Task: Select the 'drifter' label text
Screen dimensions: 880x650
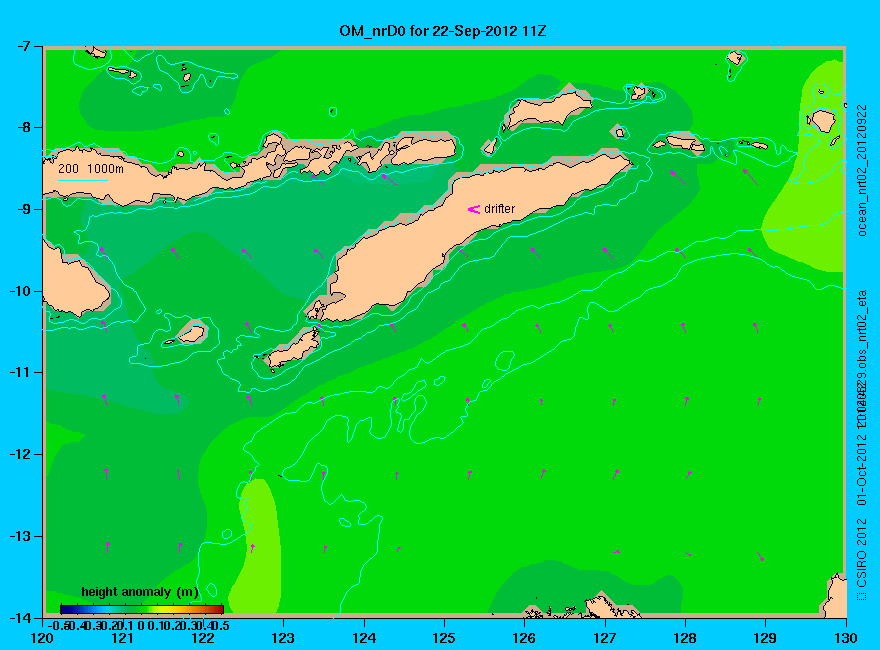Action: (499, 209)
